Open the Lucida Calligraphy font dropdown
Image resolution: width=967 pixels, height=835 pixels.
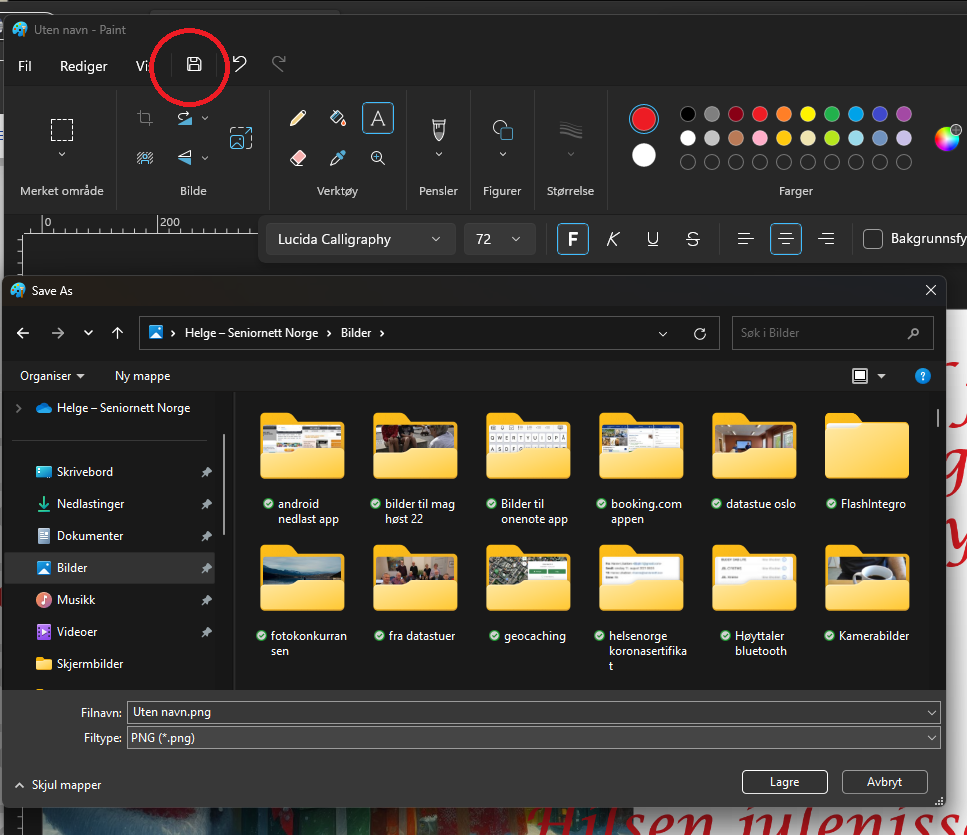click(x=358, y=239)
